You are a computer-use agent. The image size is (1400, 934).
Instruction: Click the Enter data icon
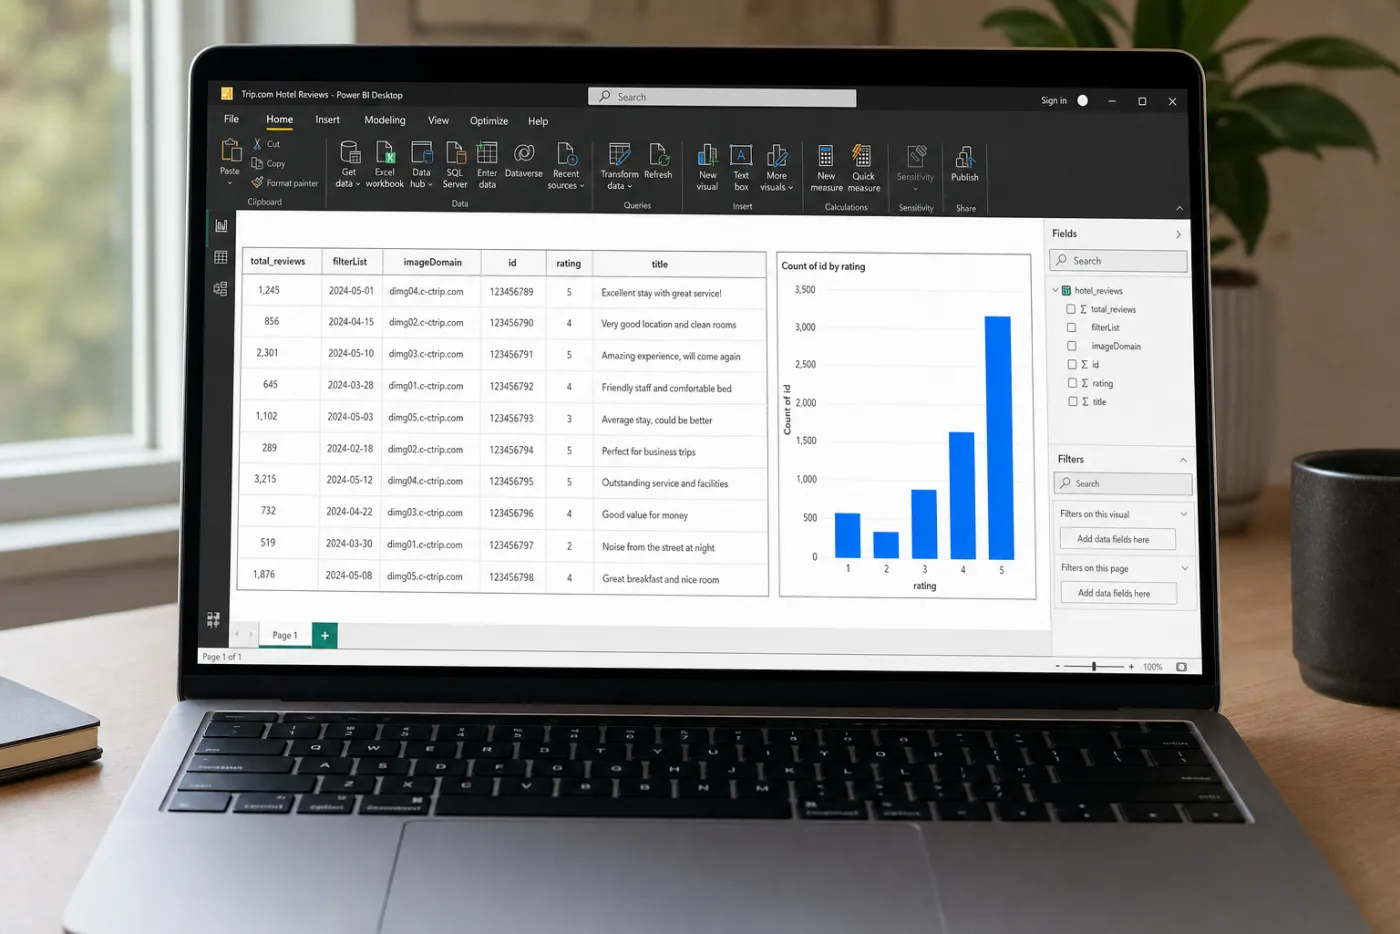coord(487,152)
